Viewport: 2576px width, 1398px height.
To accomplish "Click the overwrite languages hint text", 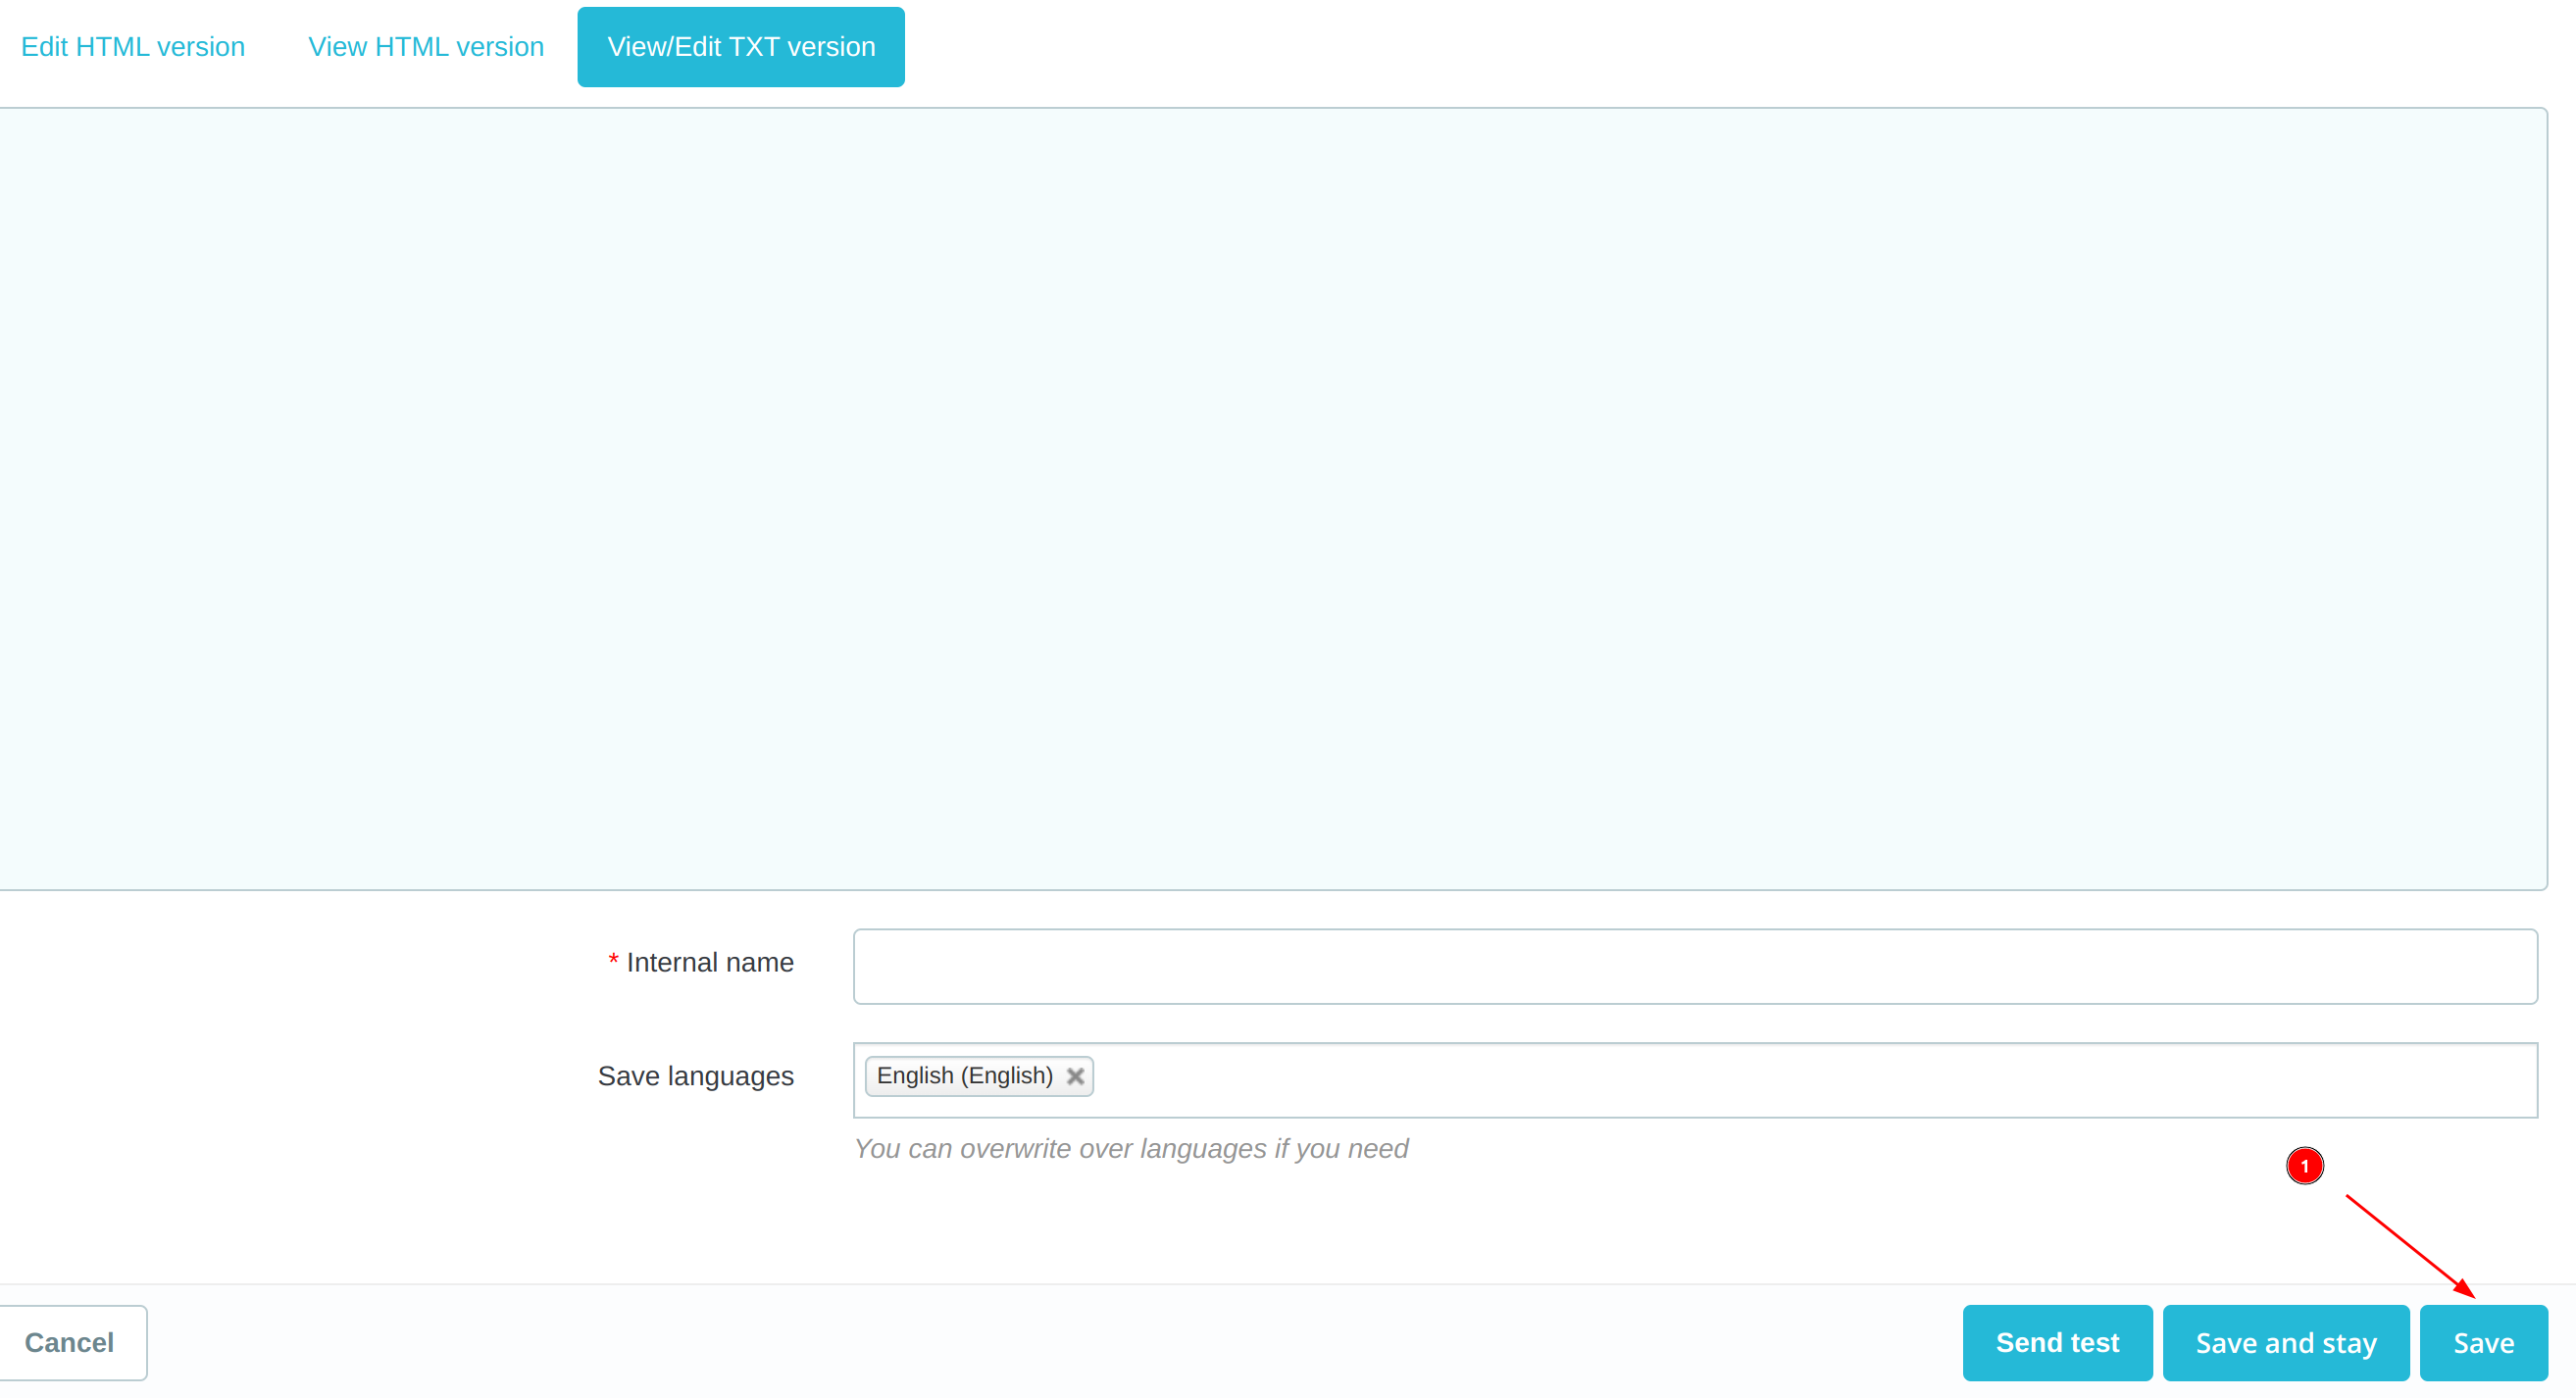I will tap(1130, 1148).
